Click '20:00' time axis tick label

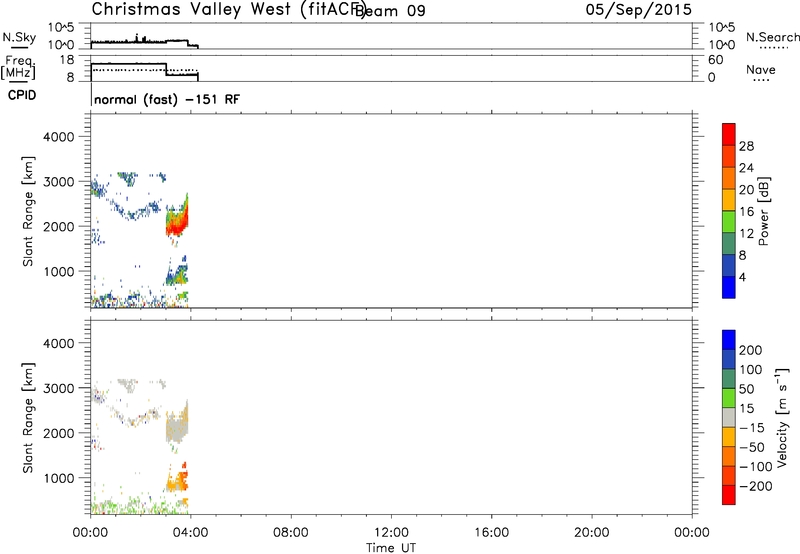tap(592, 533)
